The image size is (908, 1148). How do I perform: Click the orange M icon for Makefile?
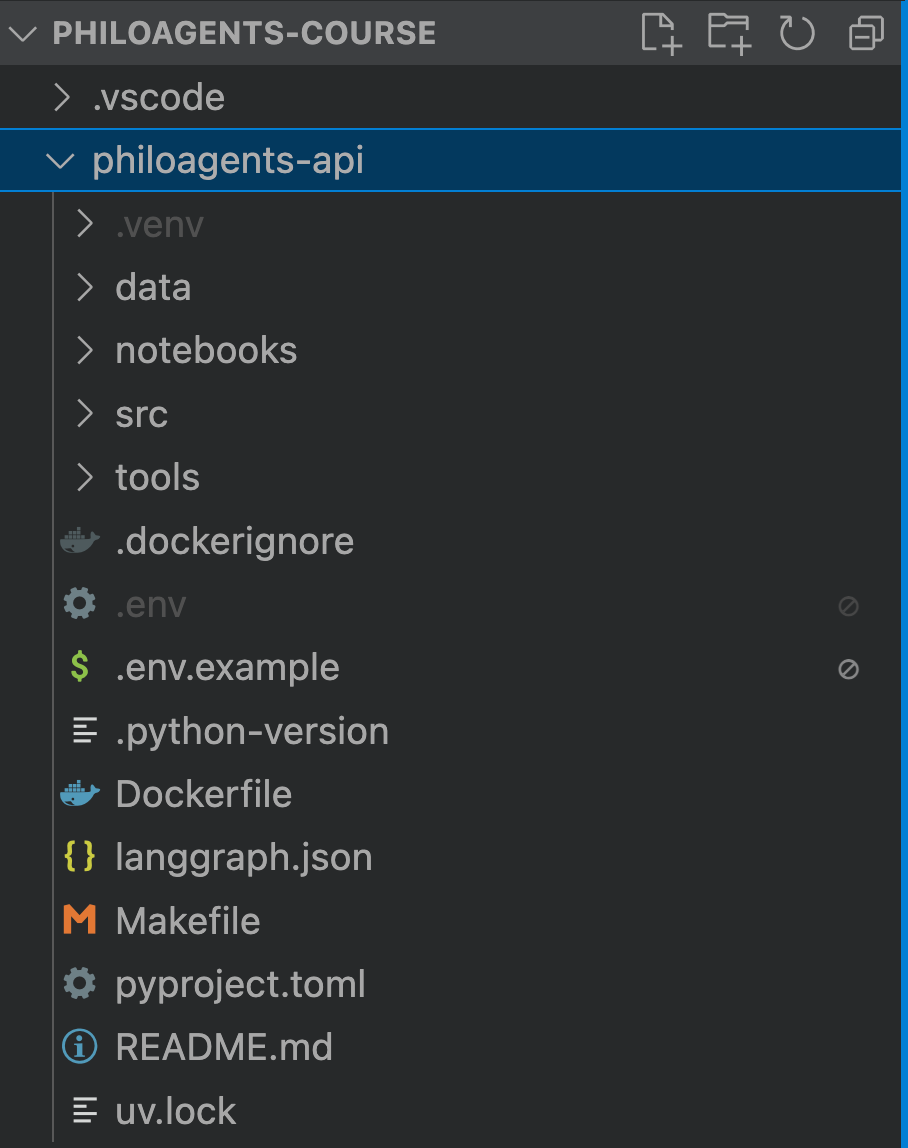(80, 921)
